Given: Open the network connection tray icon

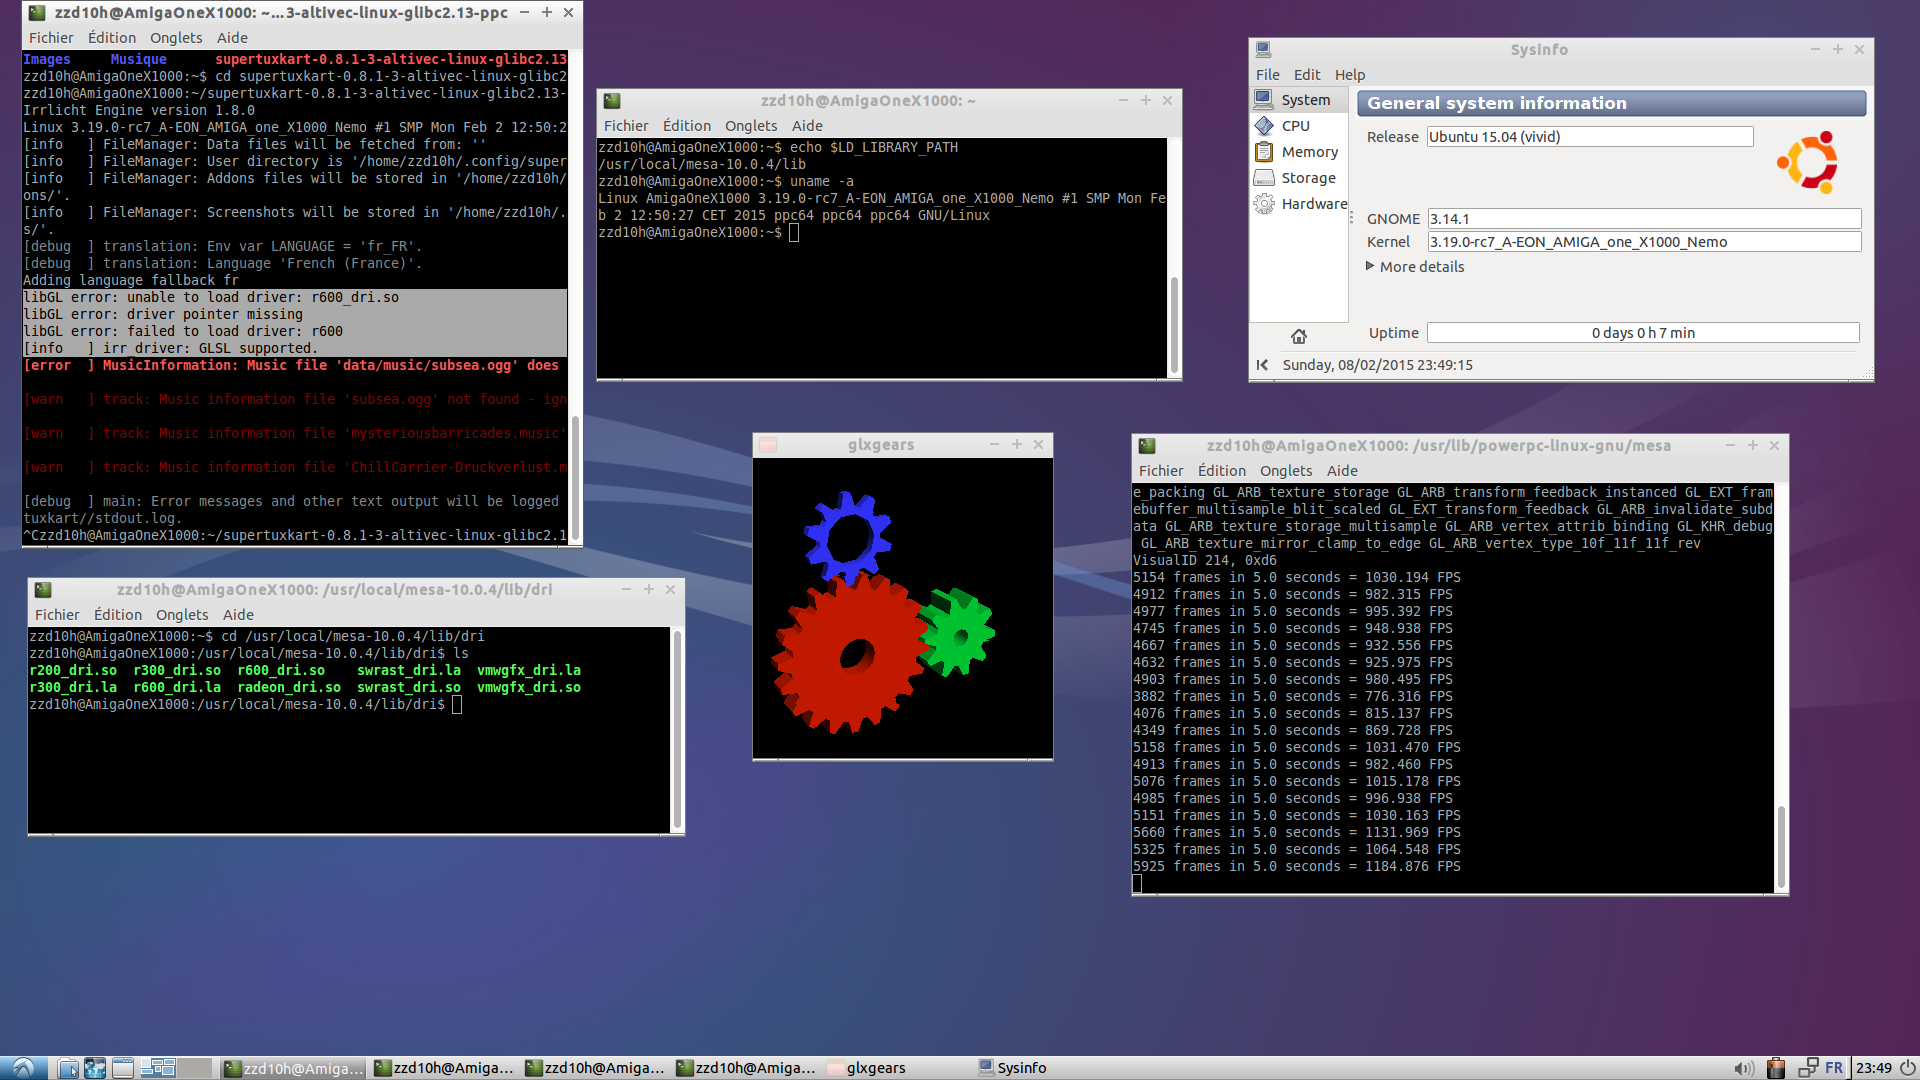Looking at the screenshot, I should (x=1807, y=1068).
